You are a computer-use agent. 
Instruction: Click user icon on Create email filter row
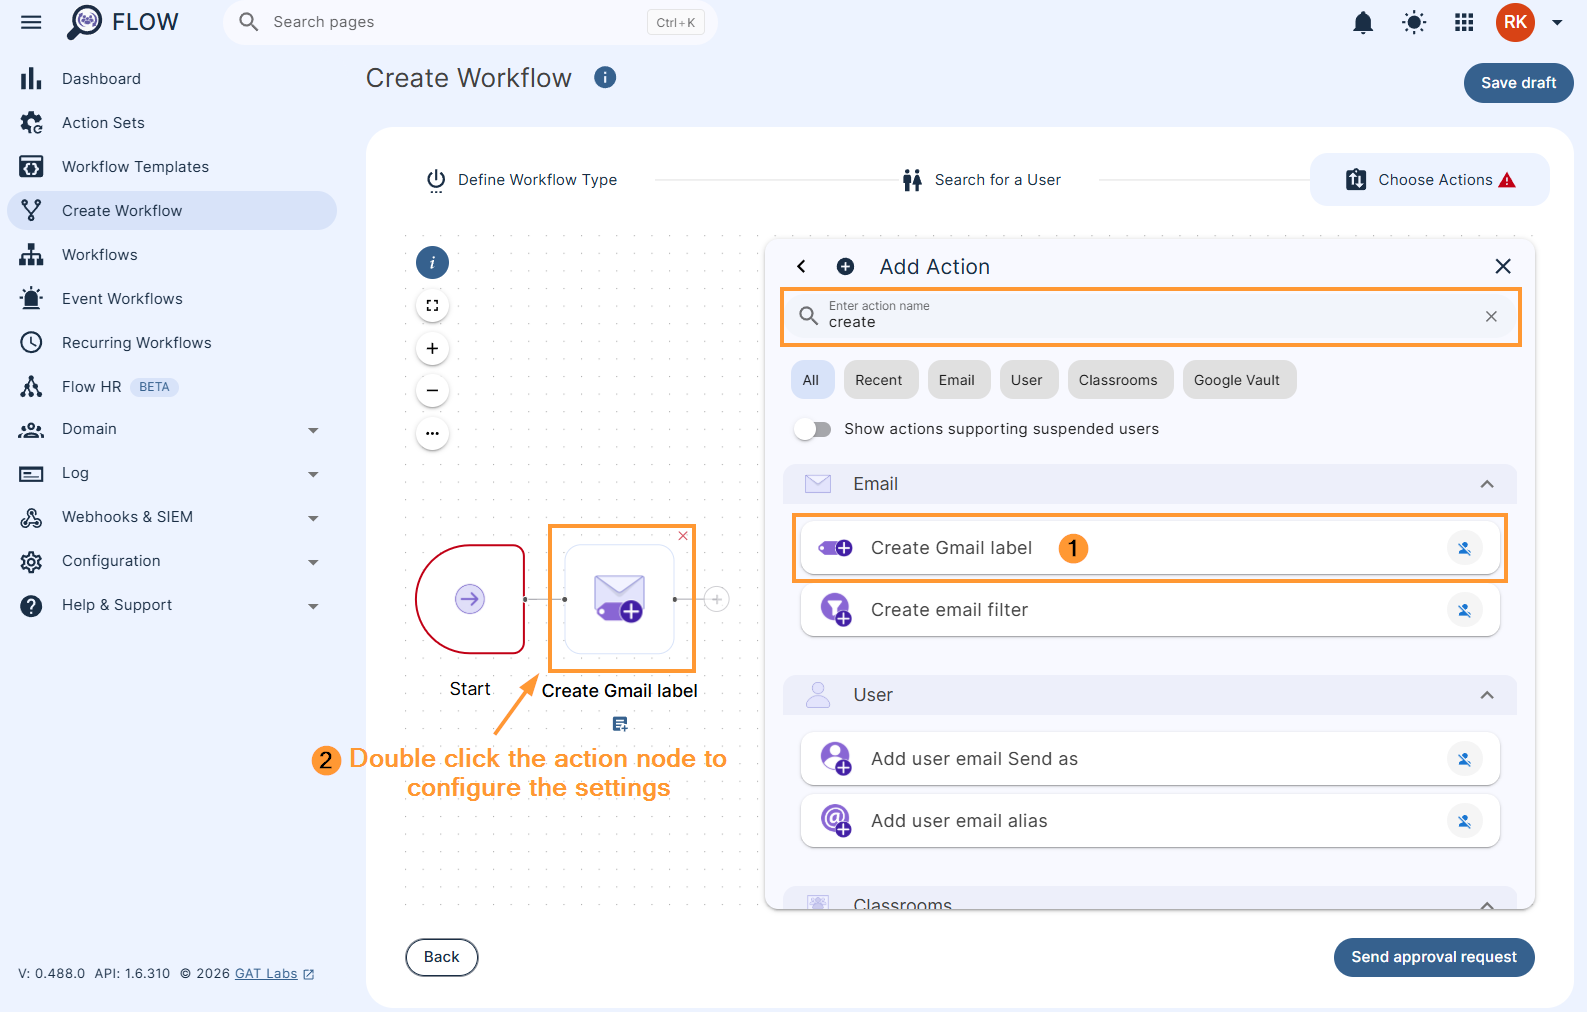[x=1464, y=610]
